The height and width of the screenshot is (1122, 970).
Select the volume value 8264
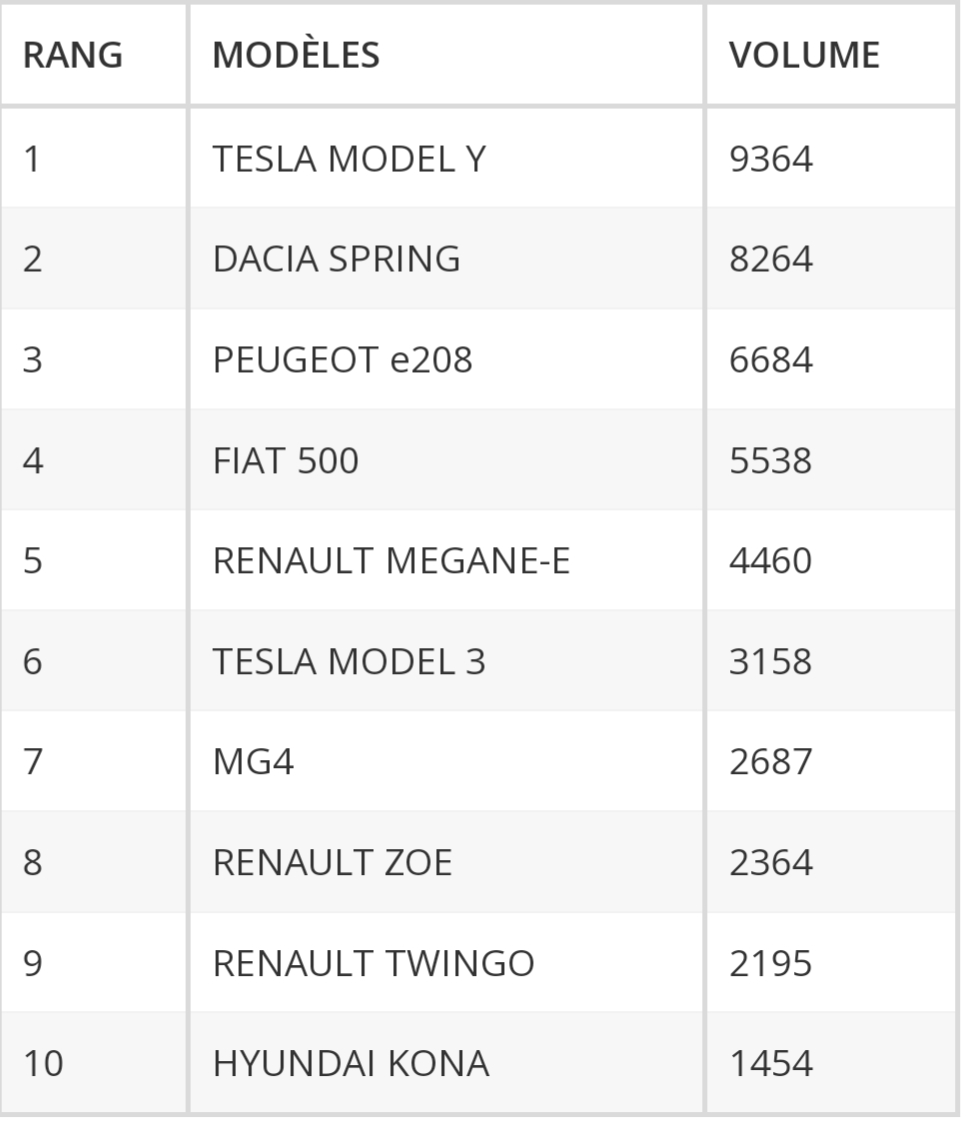pos(771,259)
